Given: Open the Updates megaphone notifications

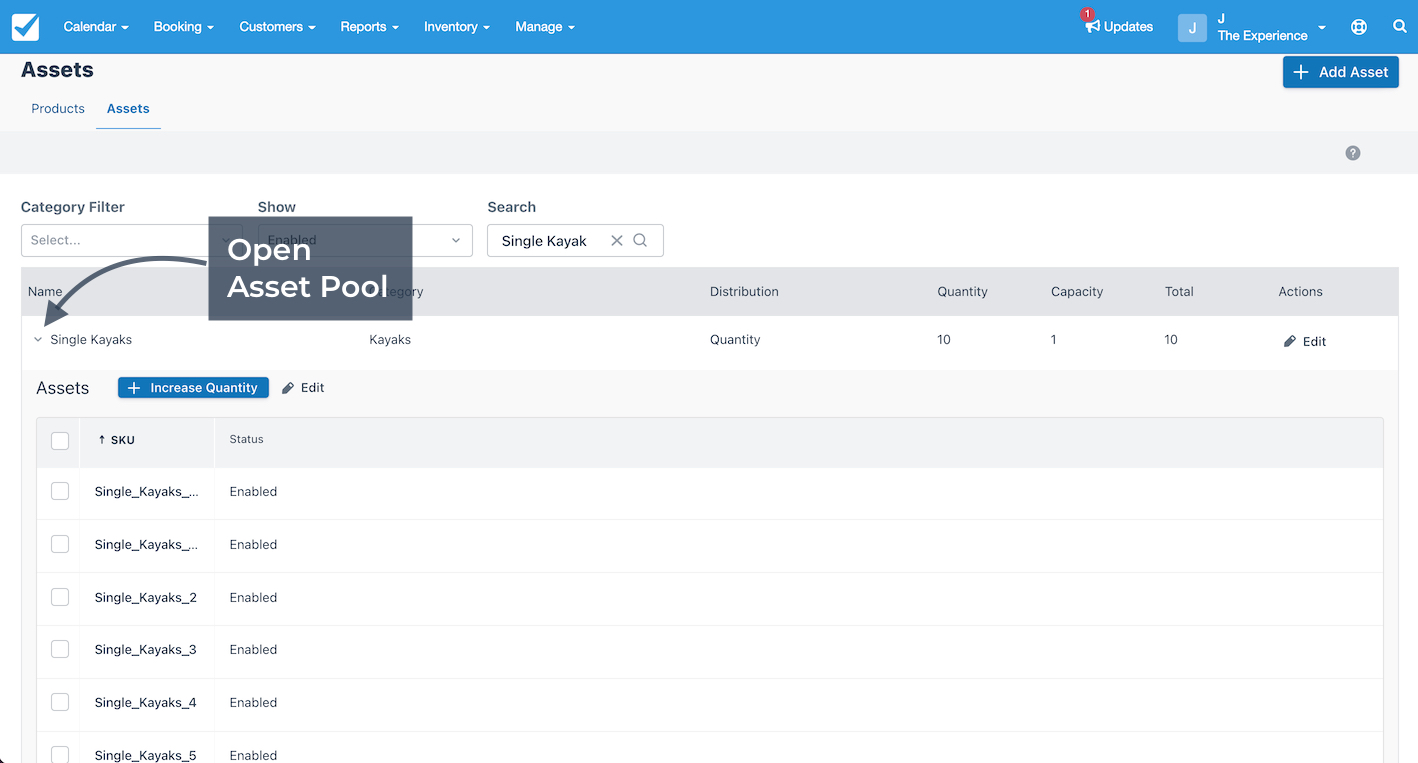Looking at the screenshot, I should 1119,27.
